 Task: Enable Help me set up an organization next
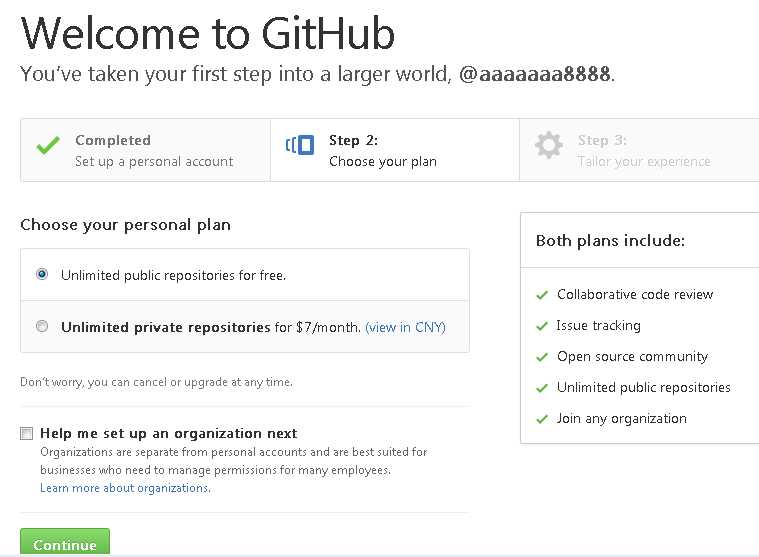27,433
